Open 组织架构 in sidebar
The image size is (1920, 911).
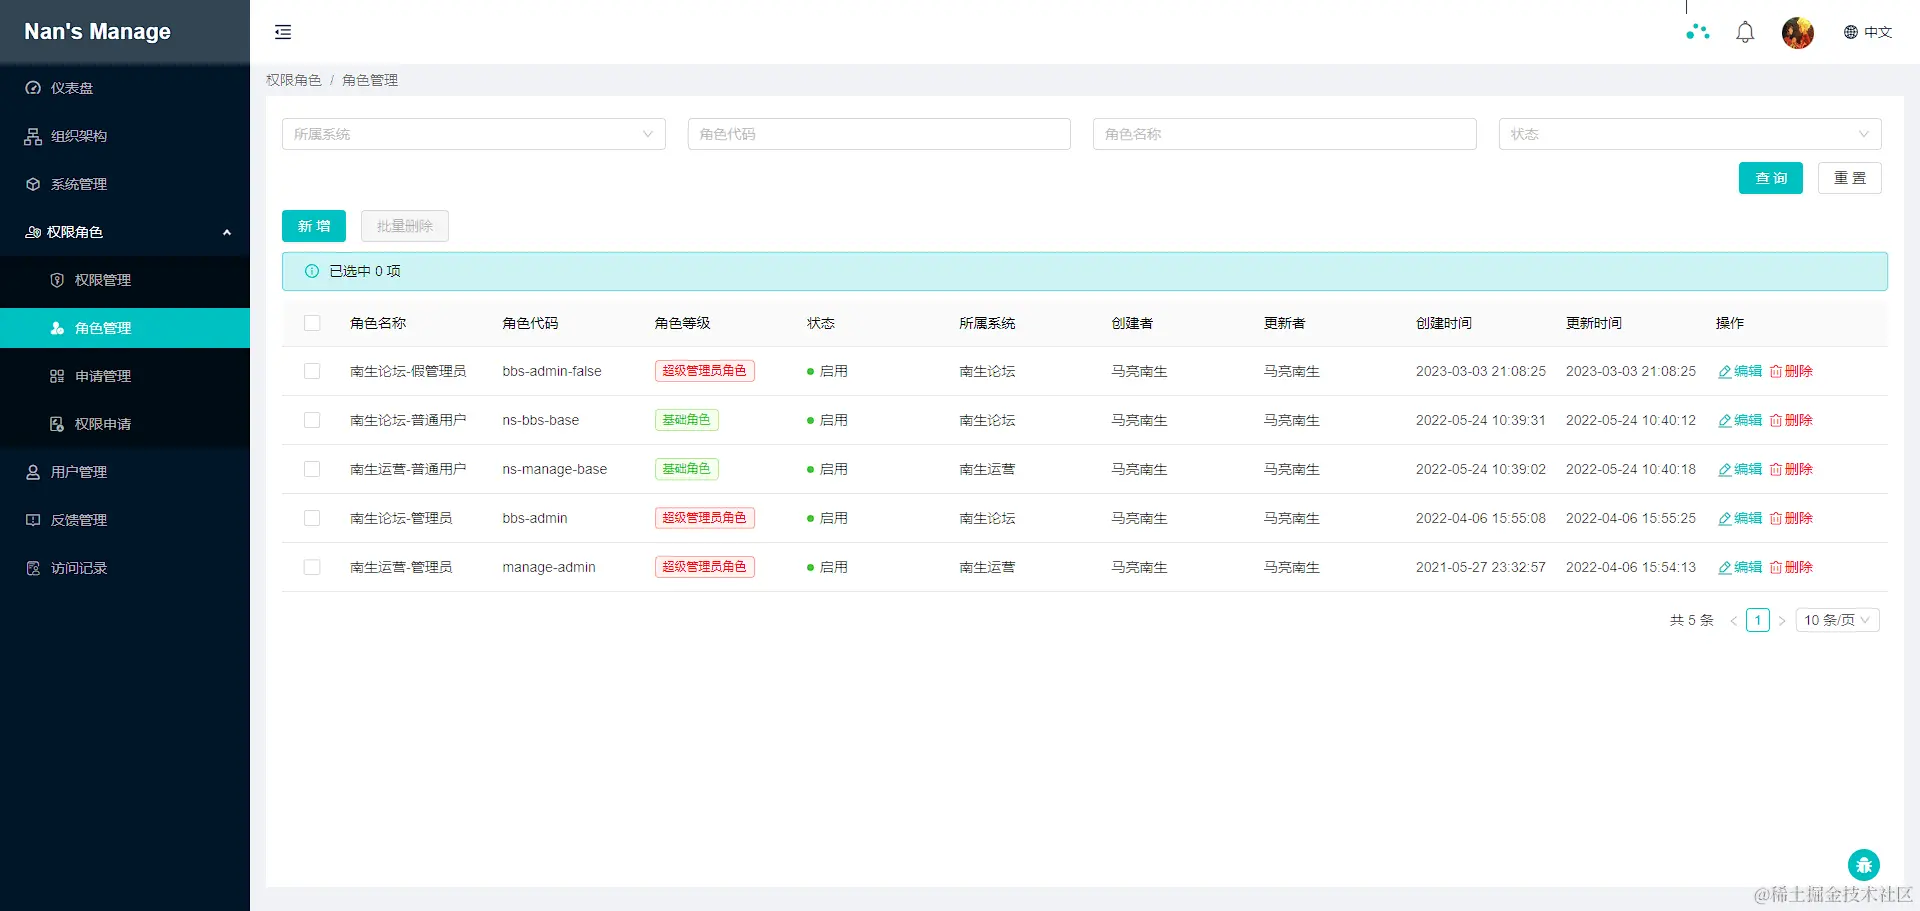125,136
